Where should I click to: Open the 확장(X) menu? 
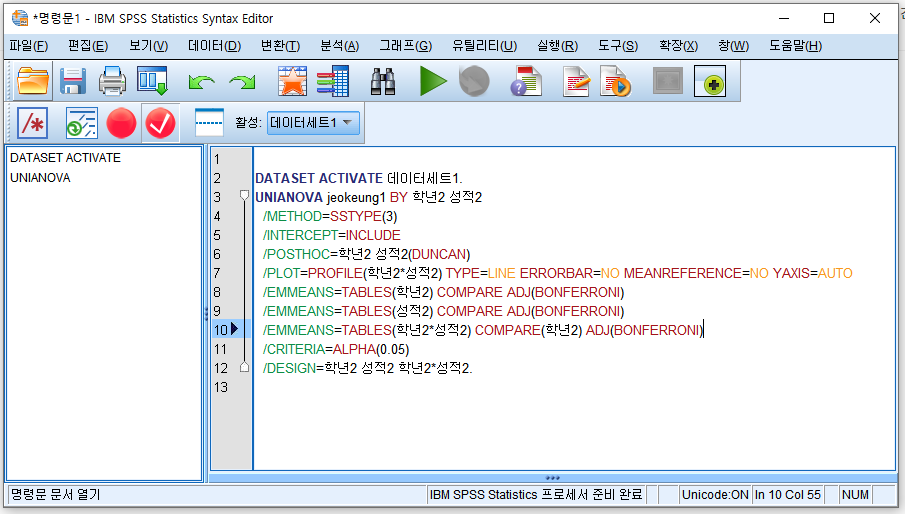point(678,46)
